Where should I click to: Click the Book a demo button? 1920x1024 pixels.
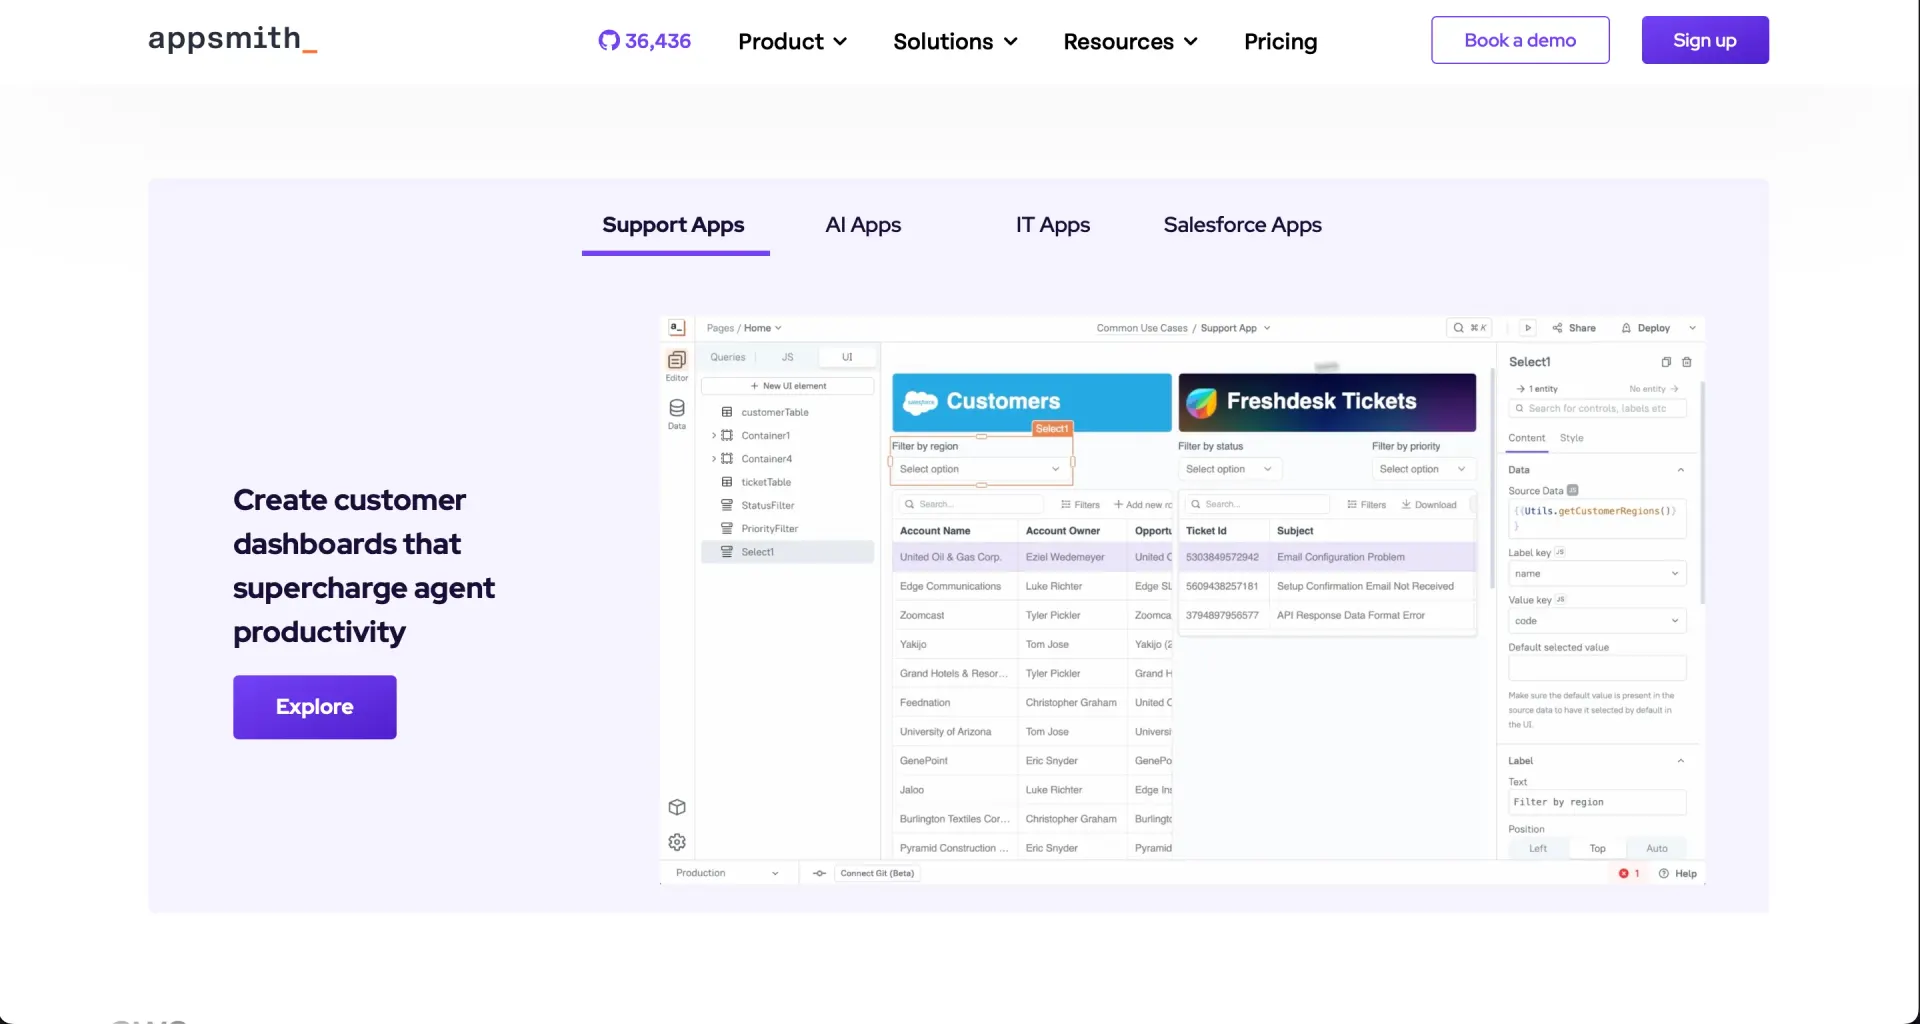1520,40
